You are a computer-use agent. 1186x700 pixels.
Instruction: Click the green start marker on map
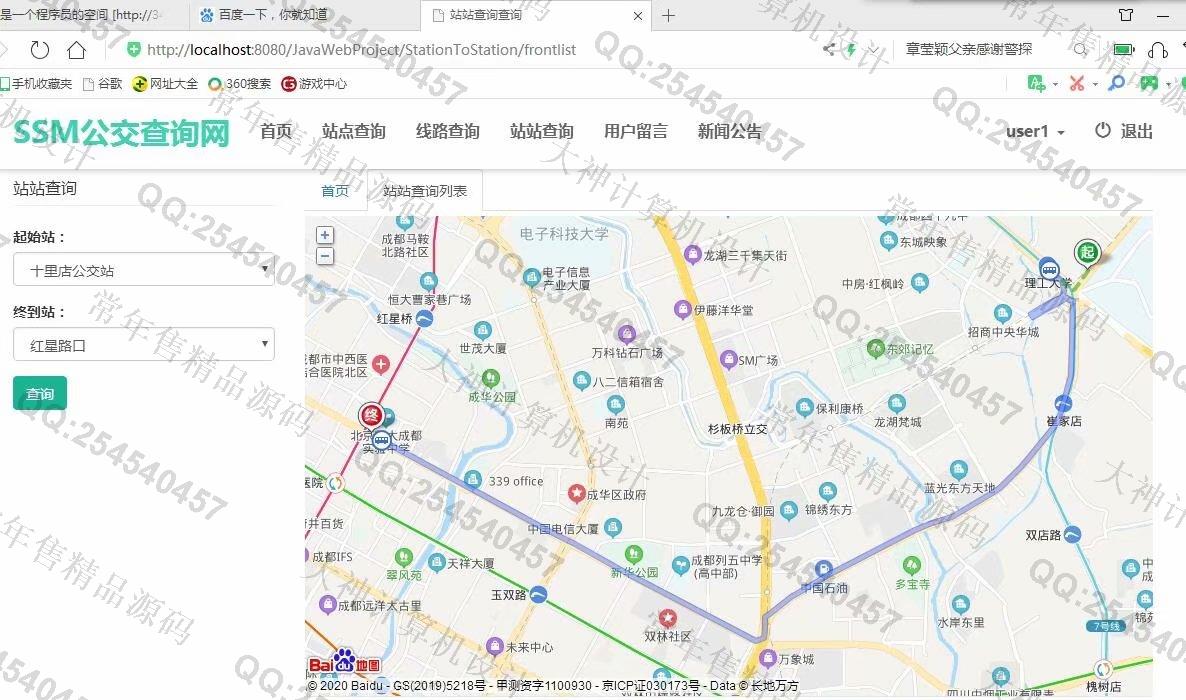coord(1087,252)
